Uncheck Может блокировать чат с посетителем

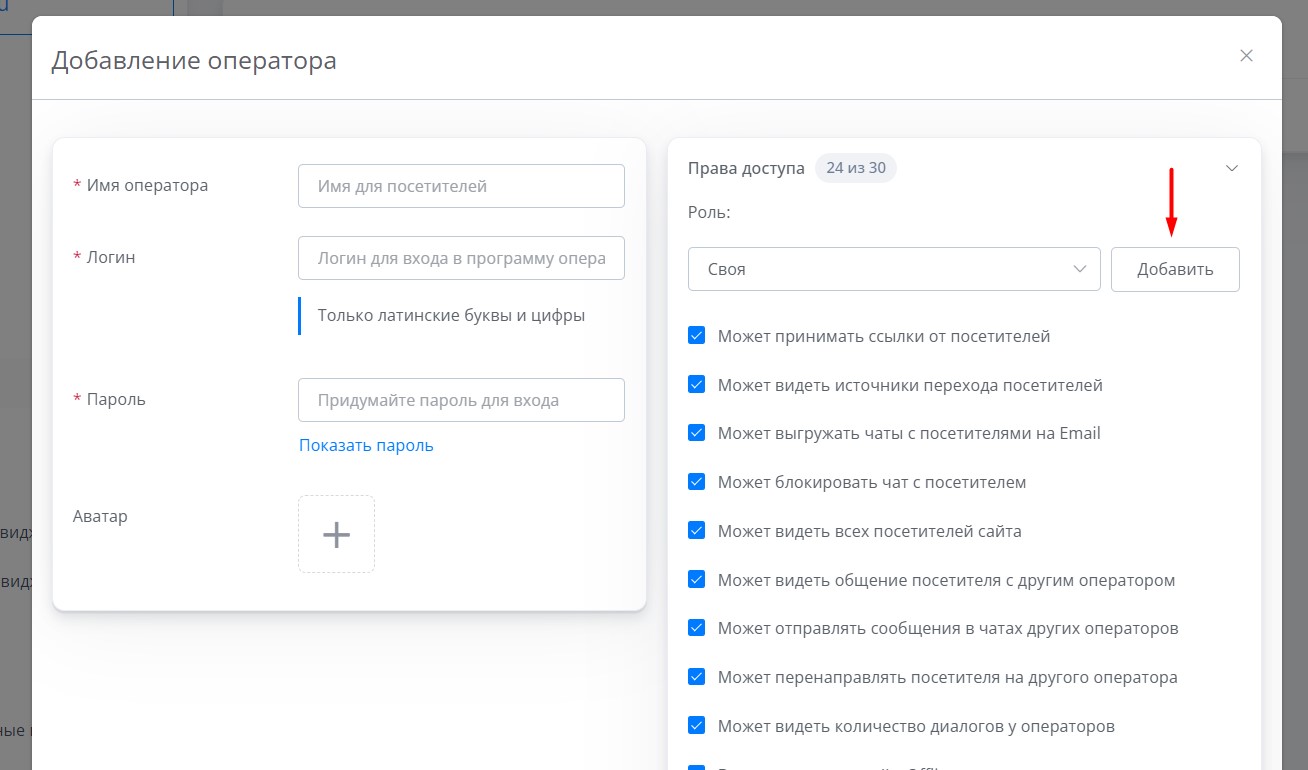pyautogui.click(x=697, y=482)
